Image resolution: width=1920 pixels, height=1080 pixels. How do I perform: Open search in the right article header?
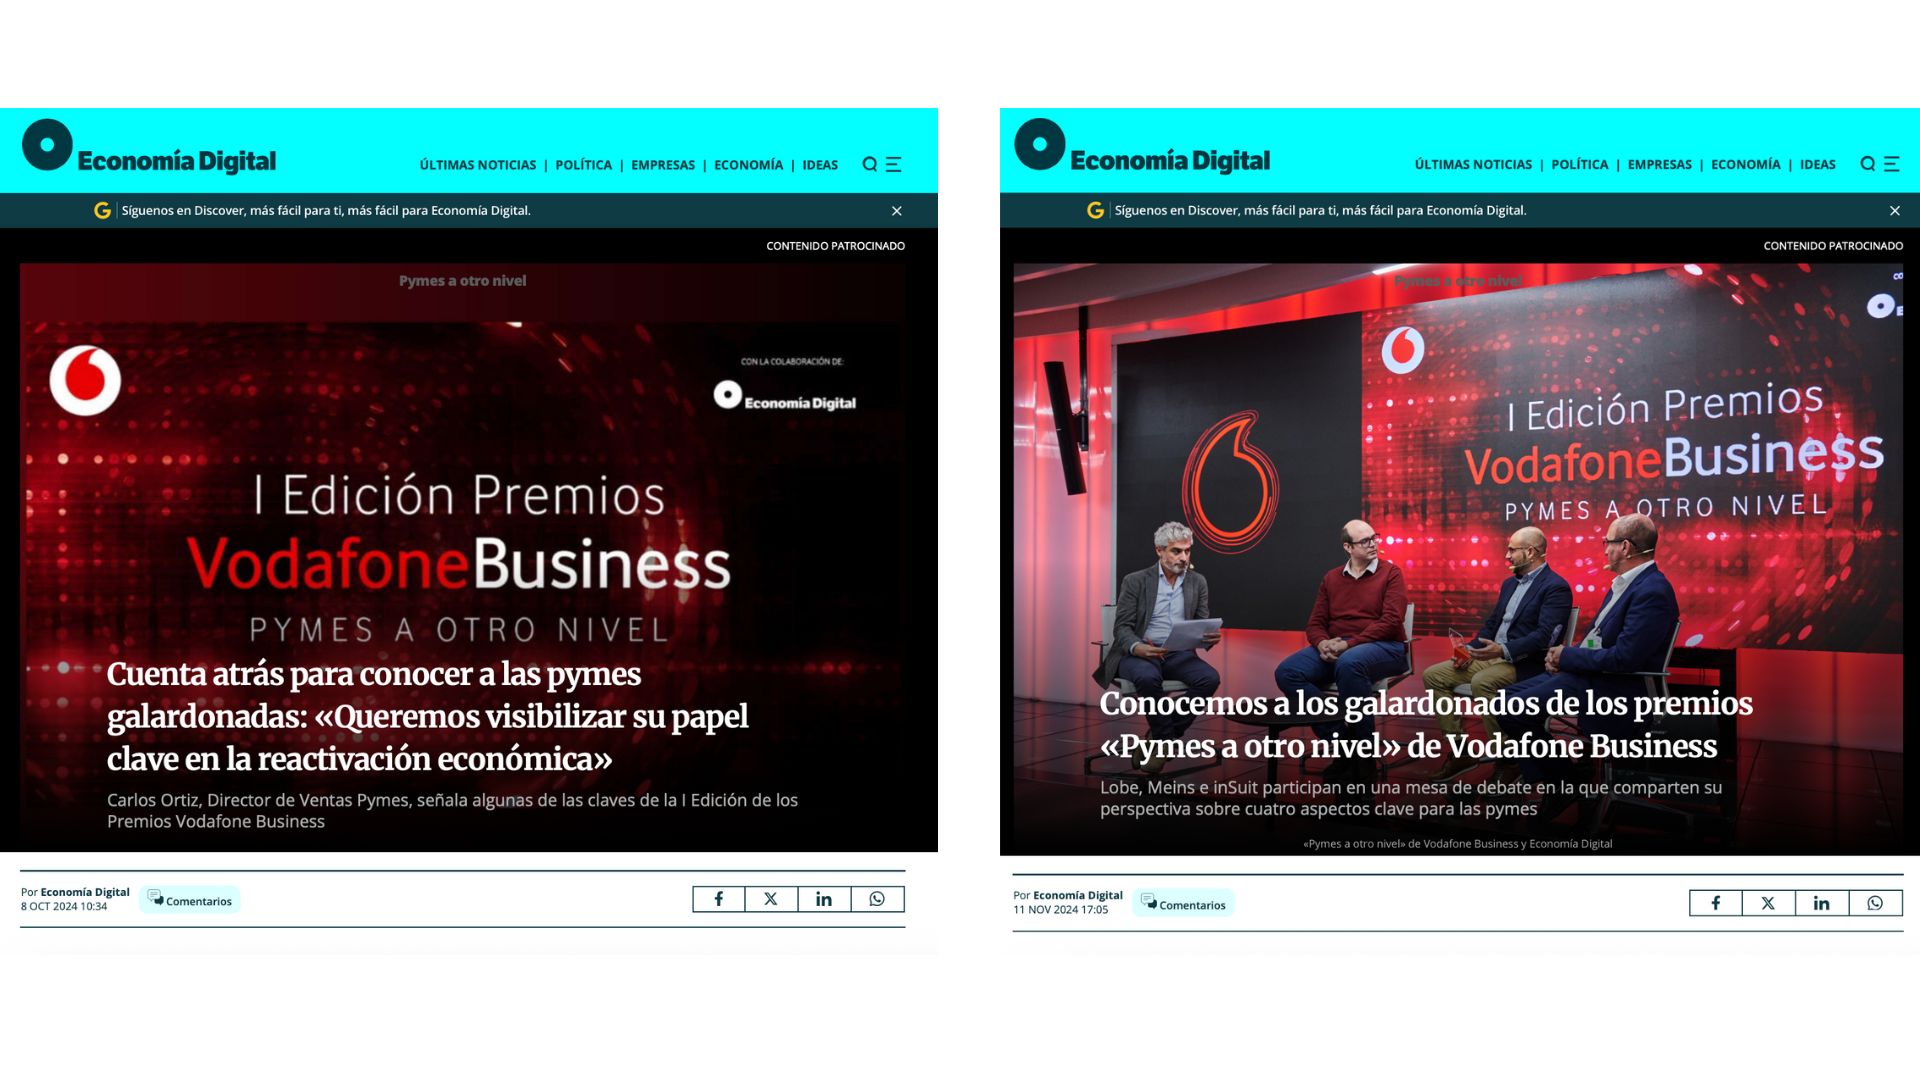point(1867,164)
